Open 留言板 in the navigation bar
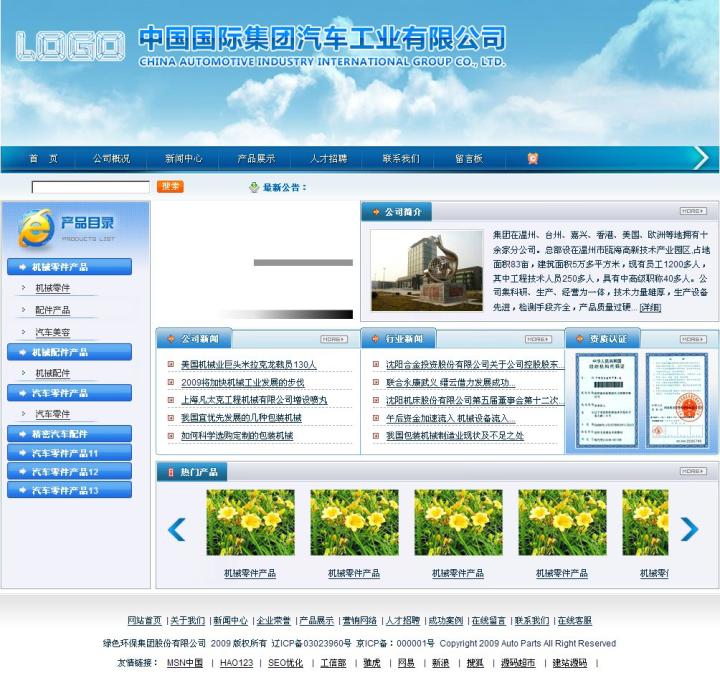This screenshot has width=720, height=678. tap(469, 159)
